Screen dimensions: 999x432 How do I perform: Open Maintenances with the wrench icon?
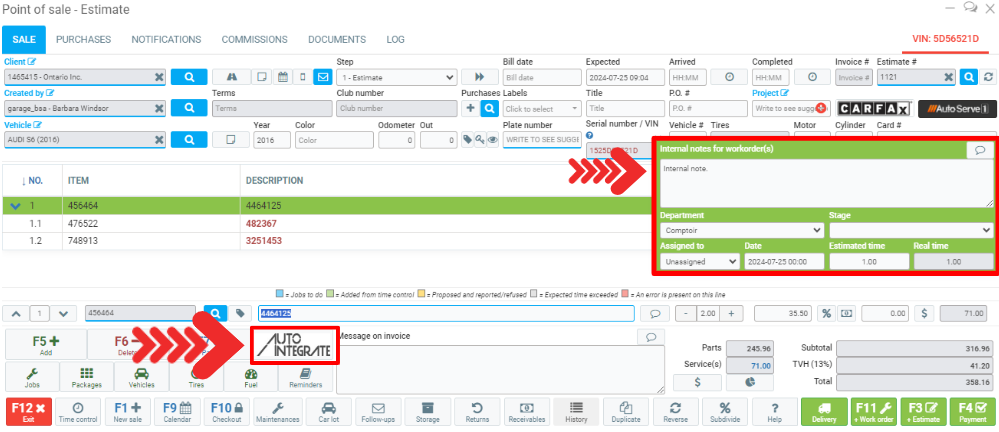pos(277,413)
